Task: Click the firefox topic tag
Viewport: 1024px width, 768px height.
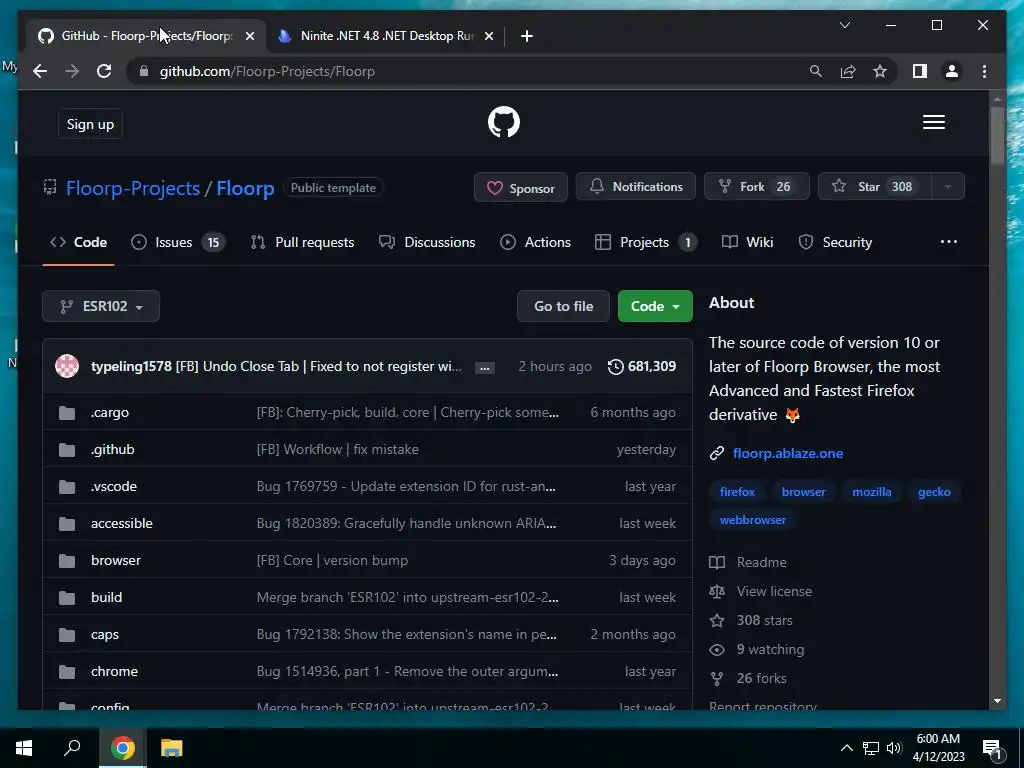Action: pos(737,492)
